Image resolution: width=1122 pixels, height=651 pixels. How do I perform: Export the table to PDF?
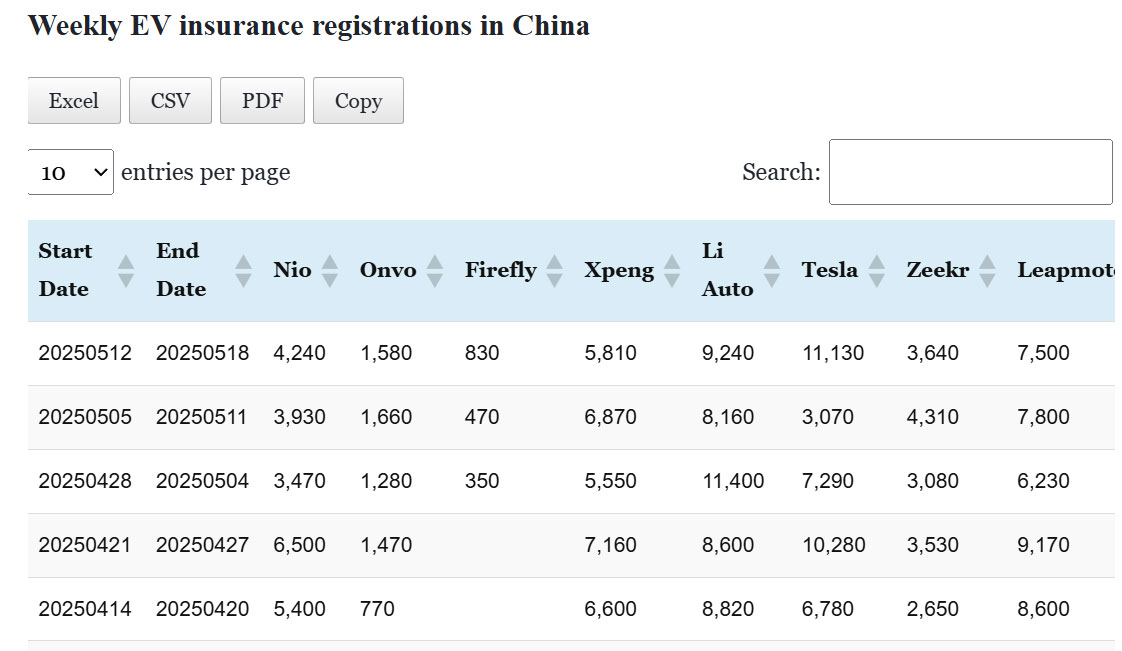coord(262,101)
